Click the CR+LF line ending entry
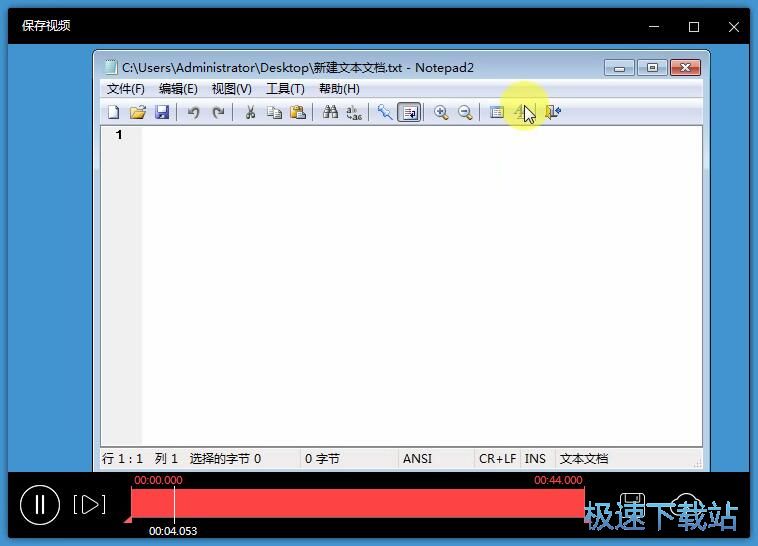Viewport: 758px width, 546px height. 497,458
